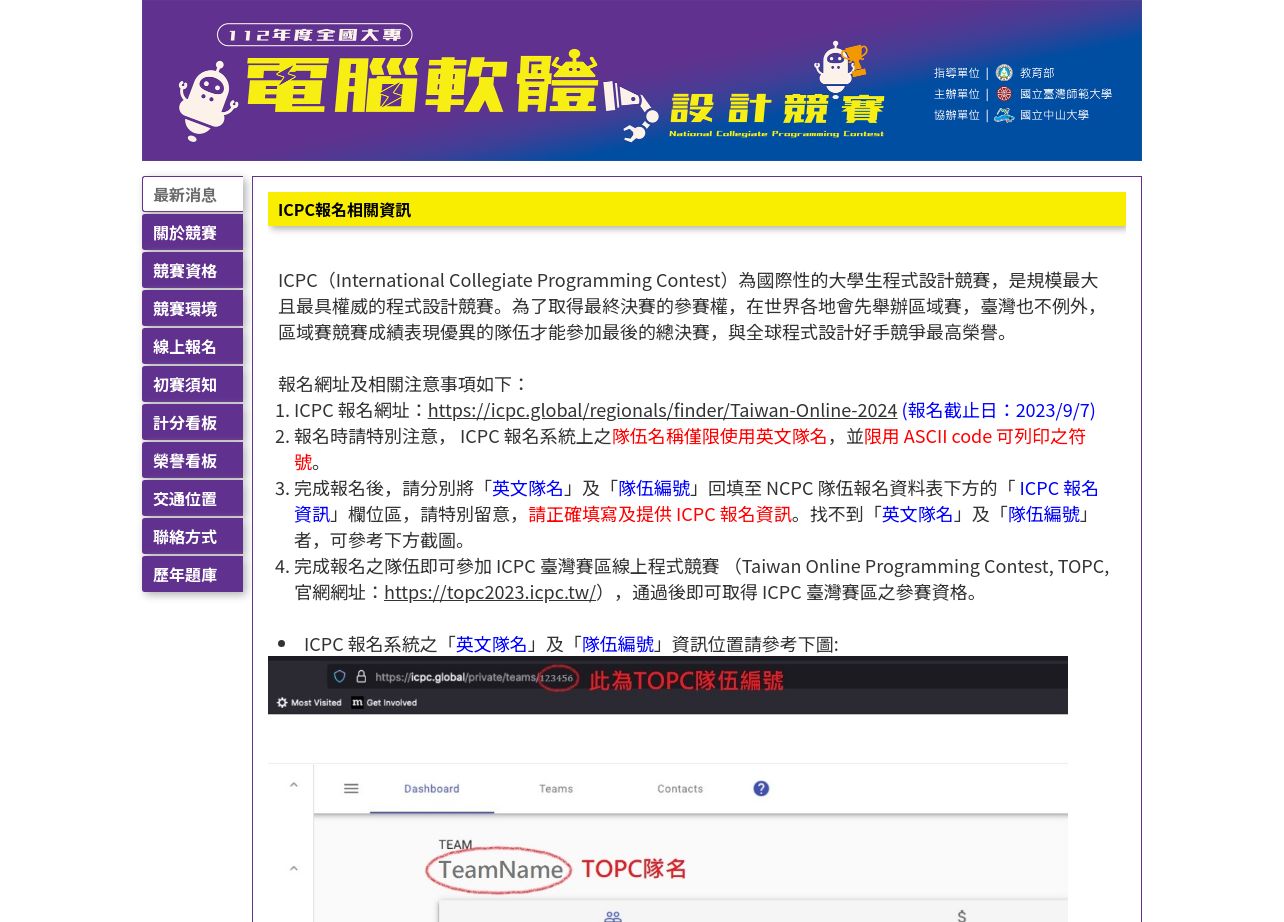This screenshot has width=1284, height=922.
Task: Click the Dashboard tab in the screenshot image
Action: (x=432, y=789)
